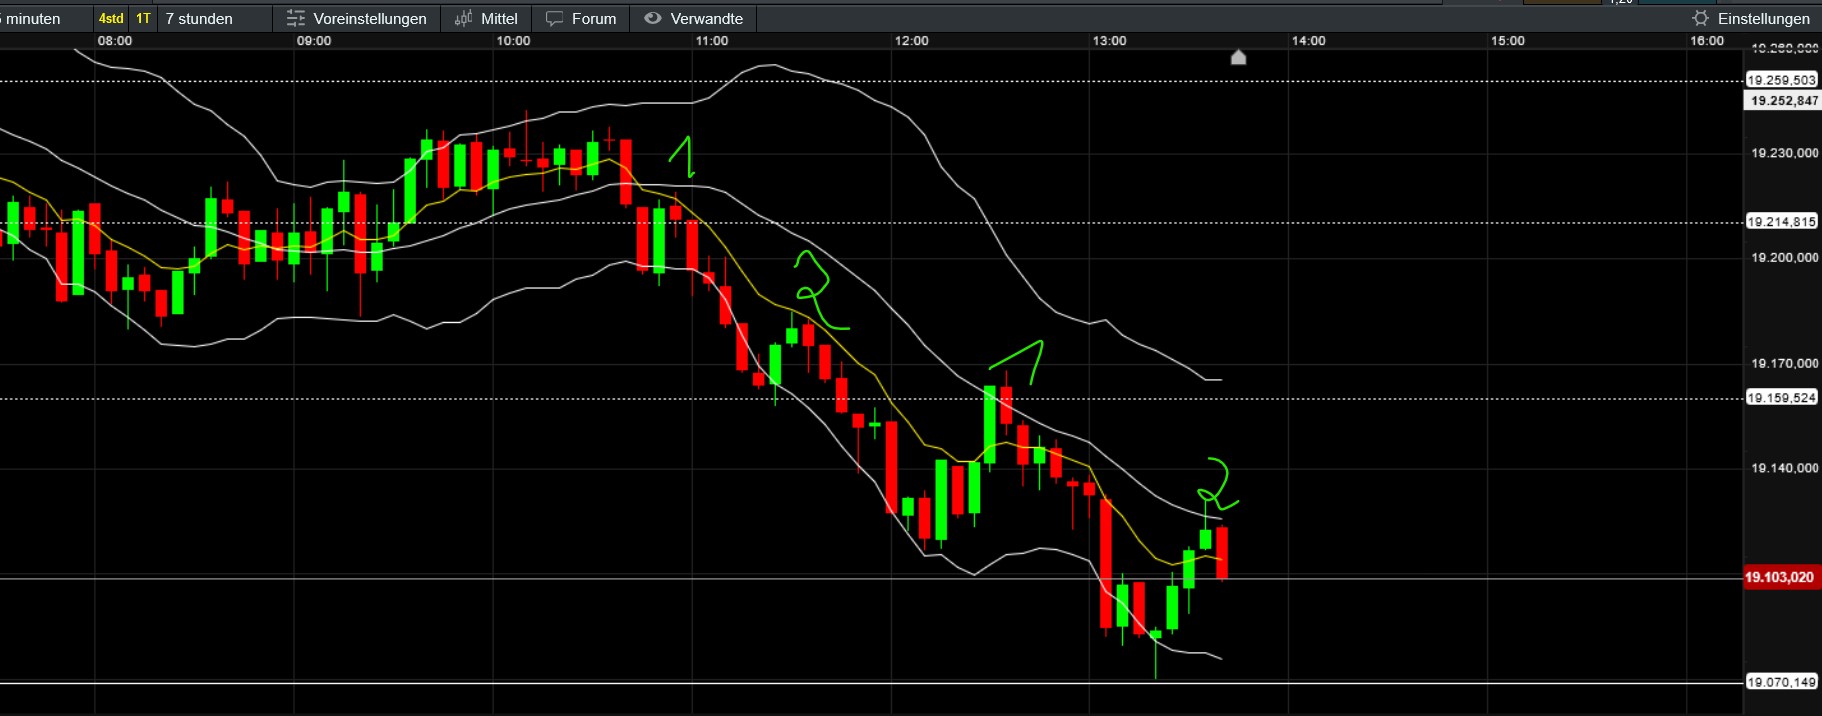This screenshot has width=1822, height=716.
Task: Click the 19.230,000 price axis value
Action: point(1785,153)
